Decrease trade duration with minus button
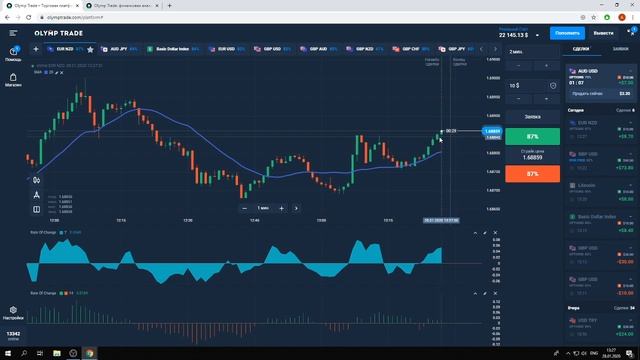The image size is (640, 360). point(519,66)
